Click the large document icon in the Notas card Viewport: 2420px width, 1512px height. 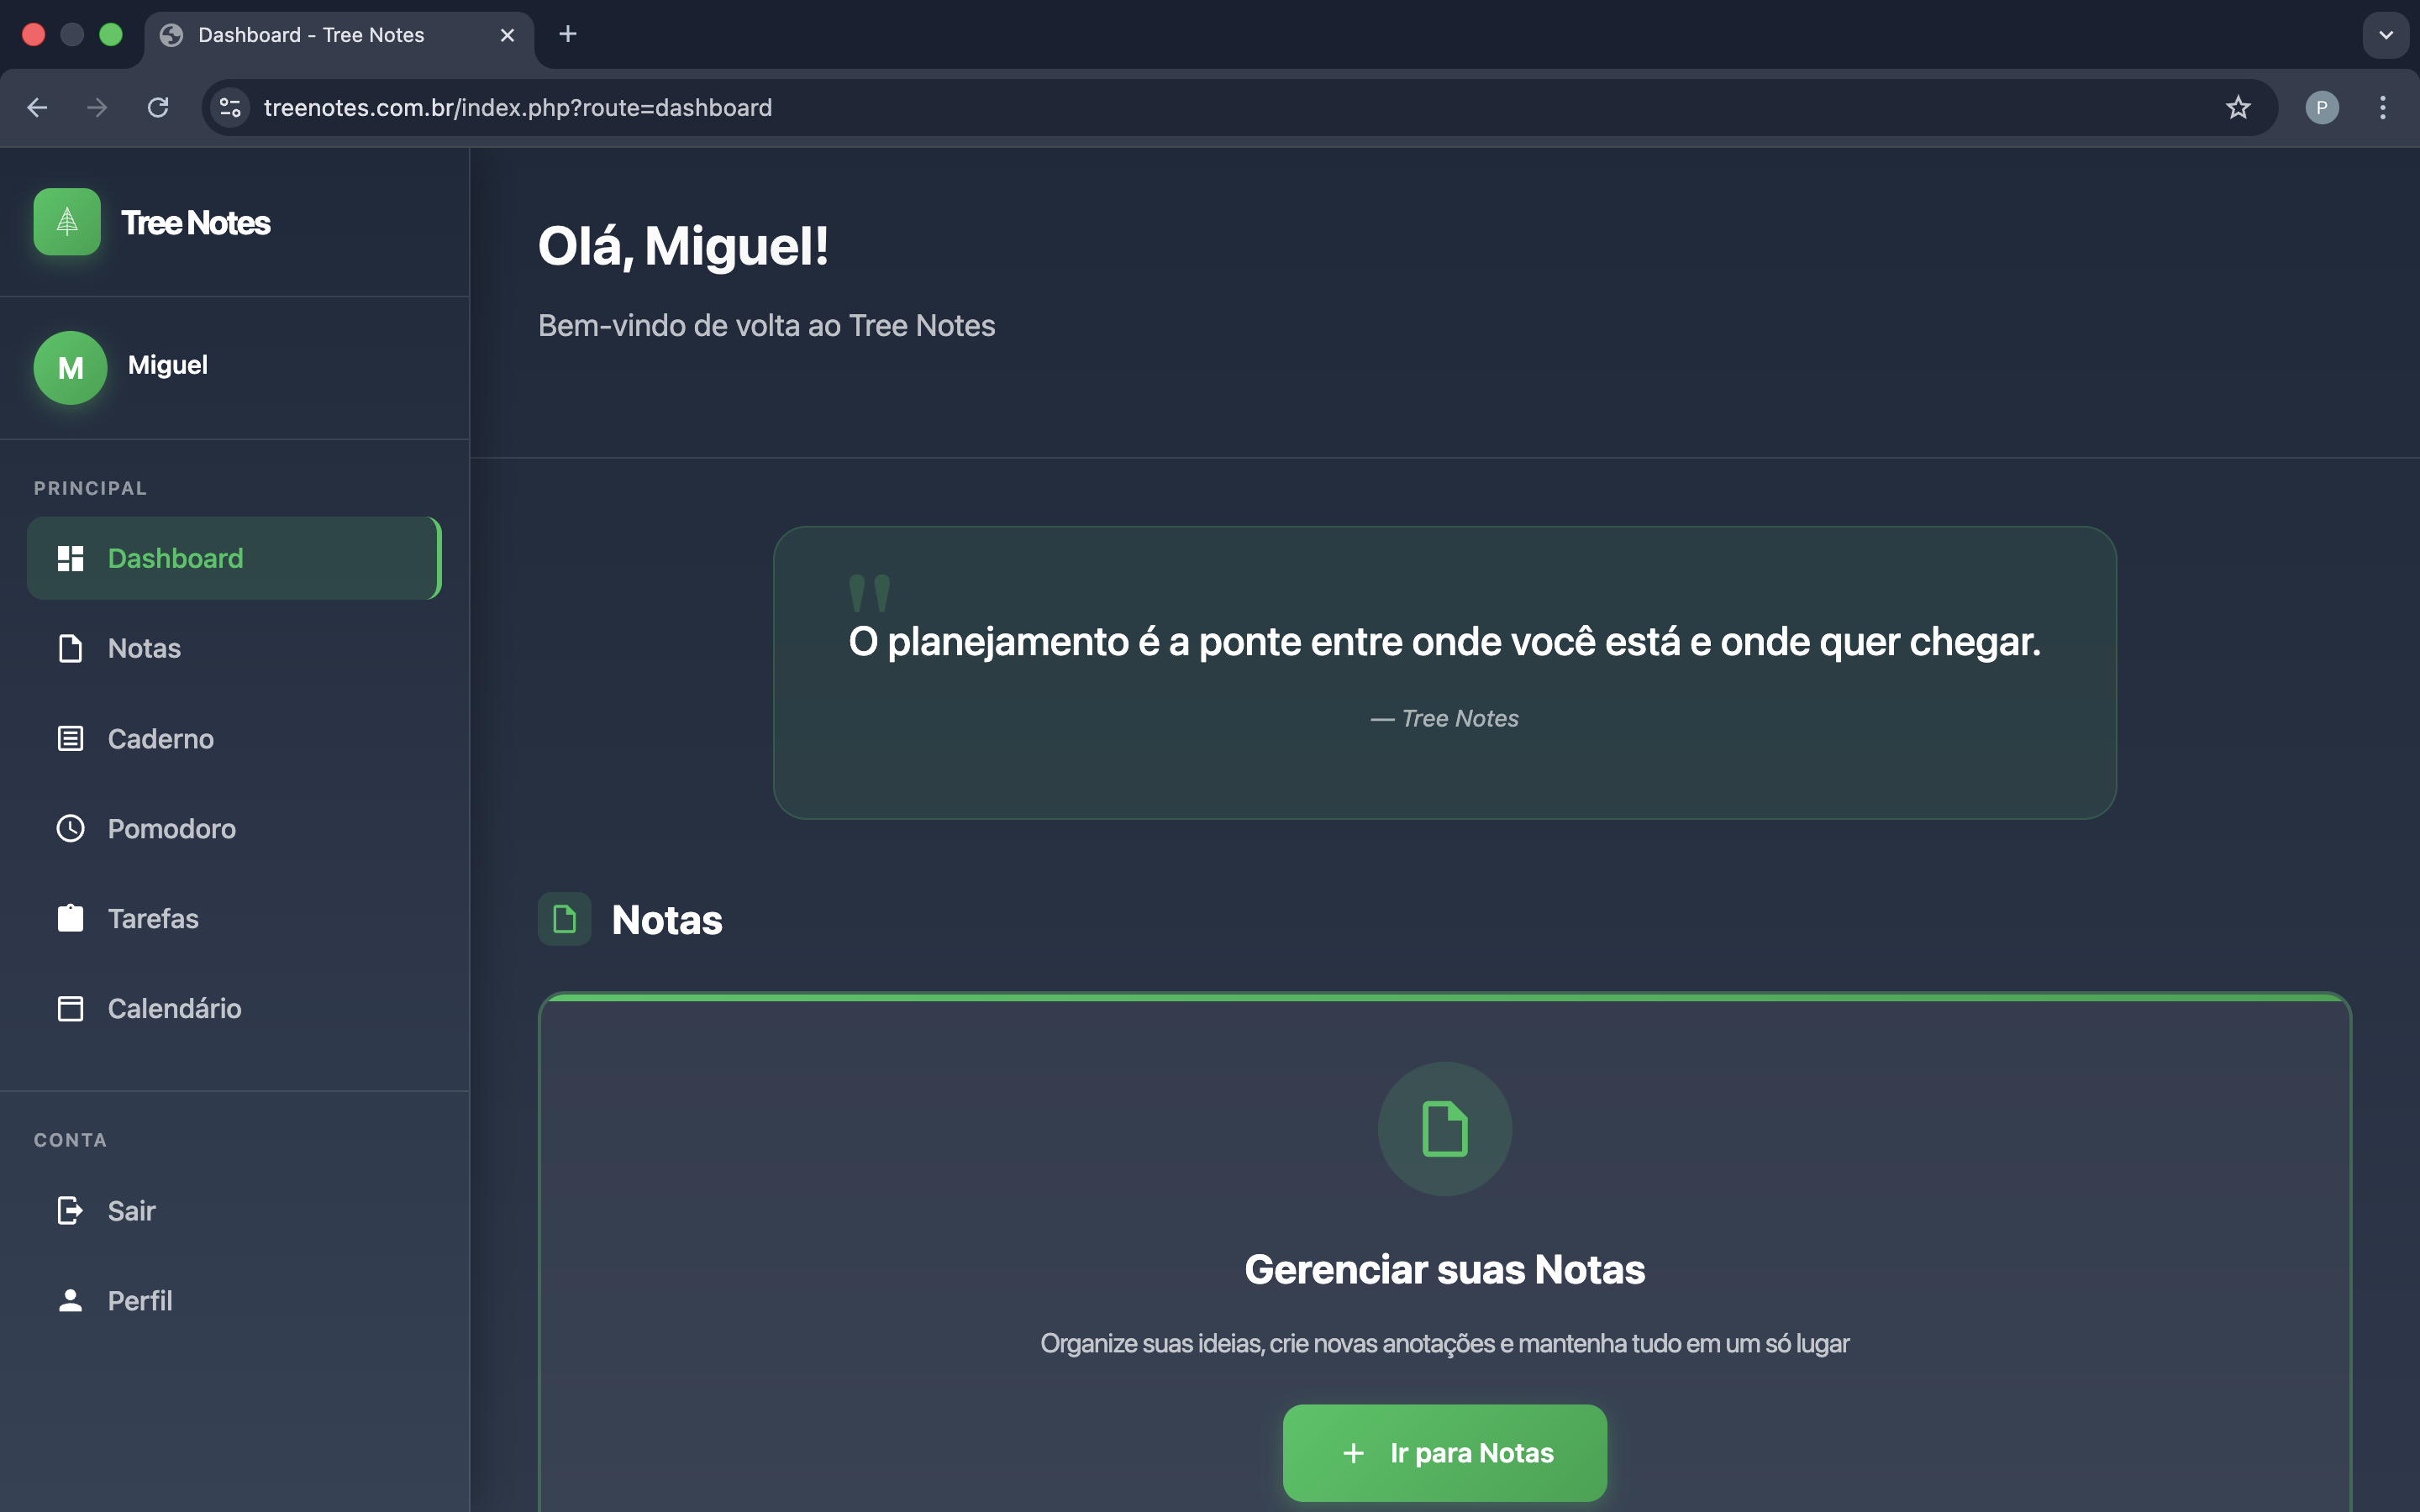coord(1444,1128)
